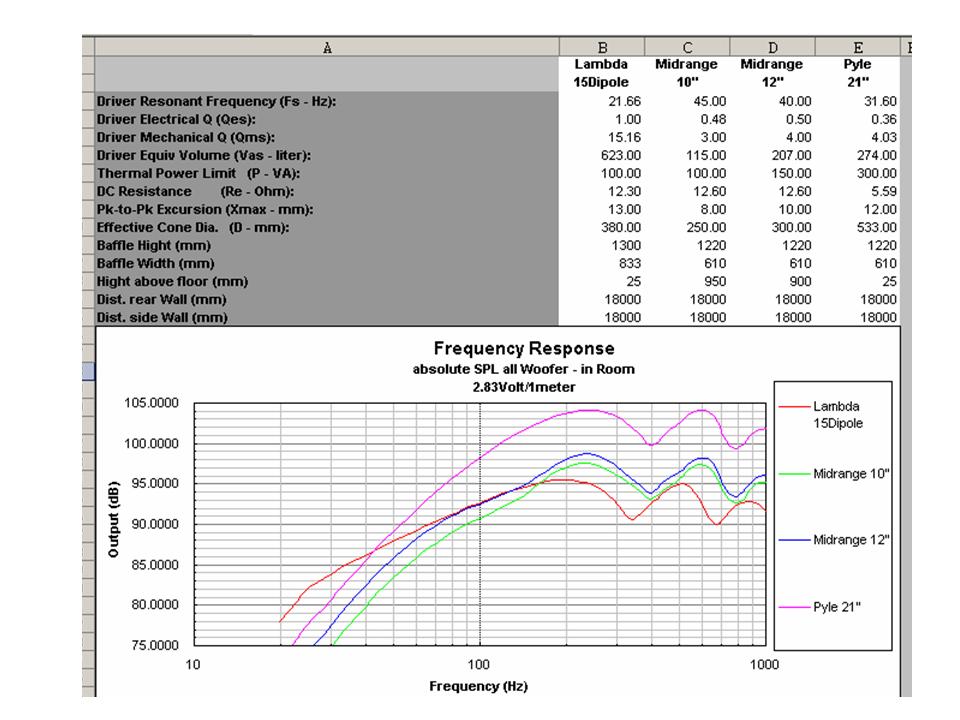Select 'Driver Mechanical Q (Qms)' label cell
Viewport: 960px width, 720px height.
327,137
